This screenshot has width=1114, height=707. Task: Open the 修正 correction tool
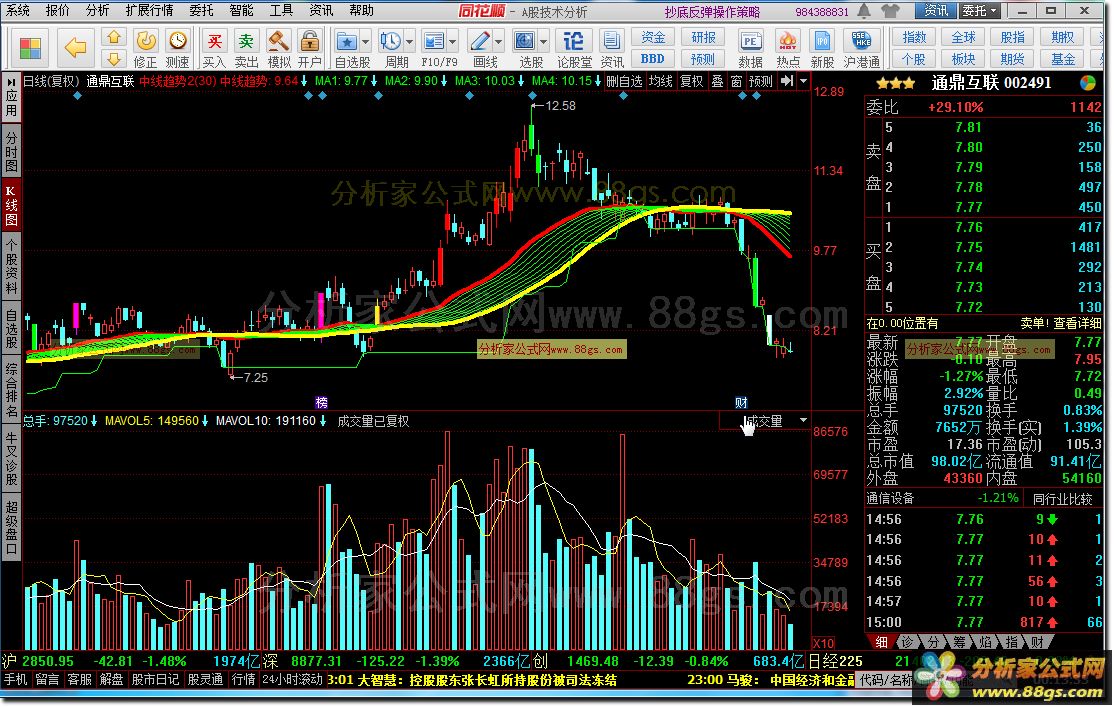(145, 48)
